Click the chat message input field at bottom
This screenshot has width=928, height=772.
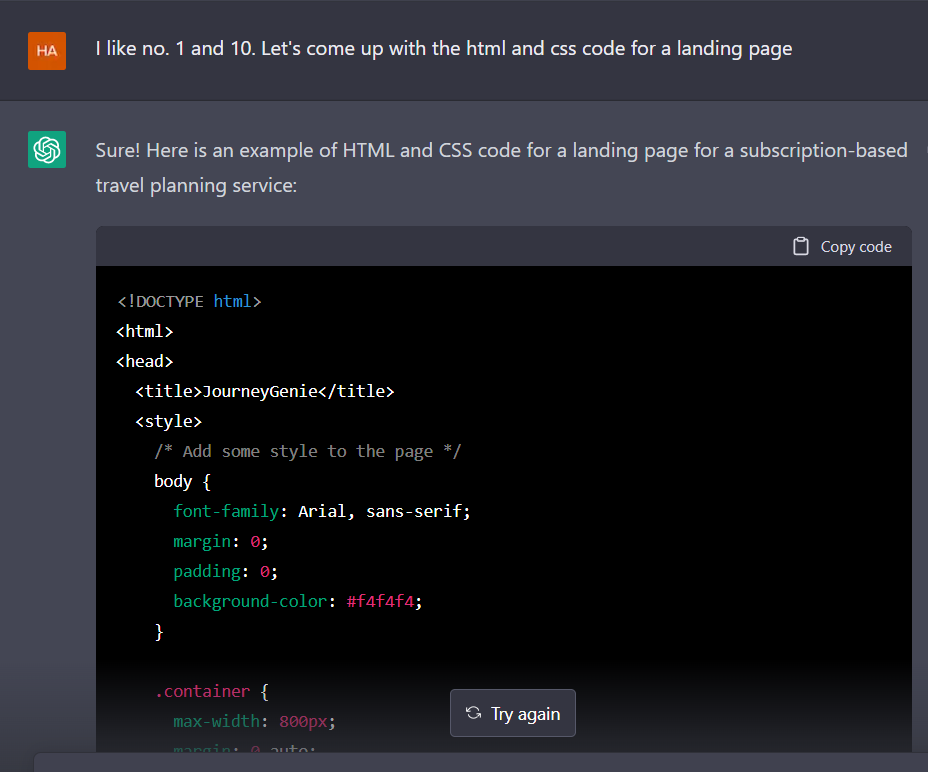pyautogui.click(x=481, y=763)
